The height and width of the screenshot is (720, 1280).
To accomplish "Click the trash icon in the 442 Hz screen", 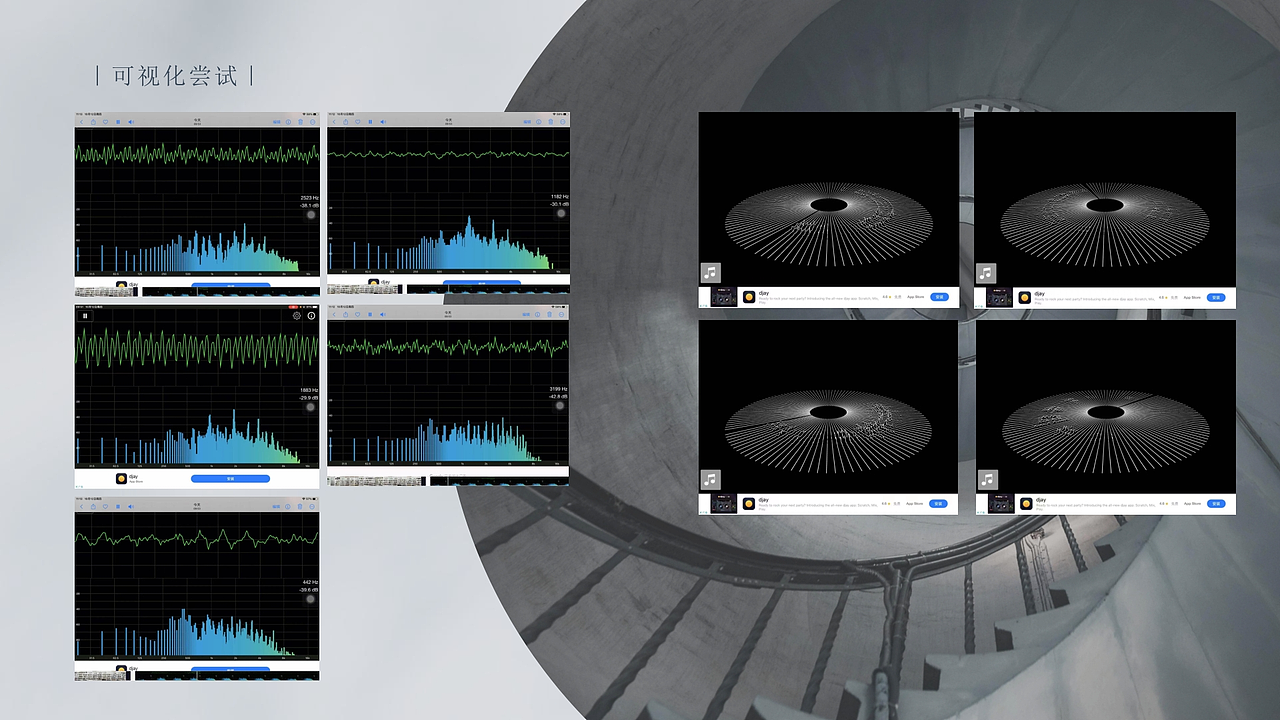I will 300,507.
